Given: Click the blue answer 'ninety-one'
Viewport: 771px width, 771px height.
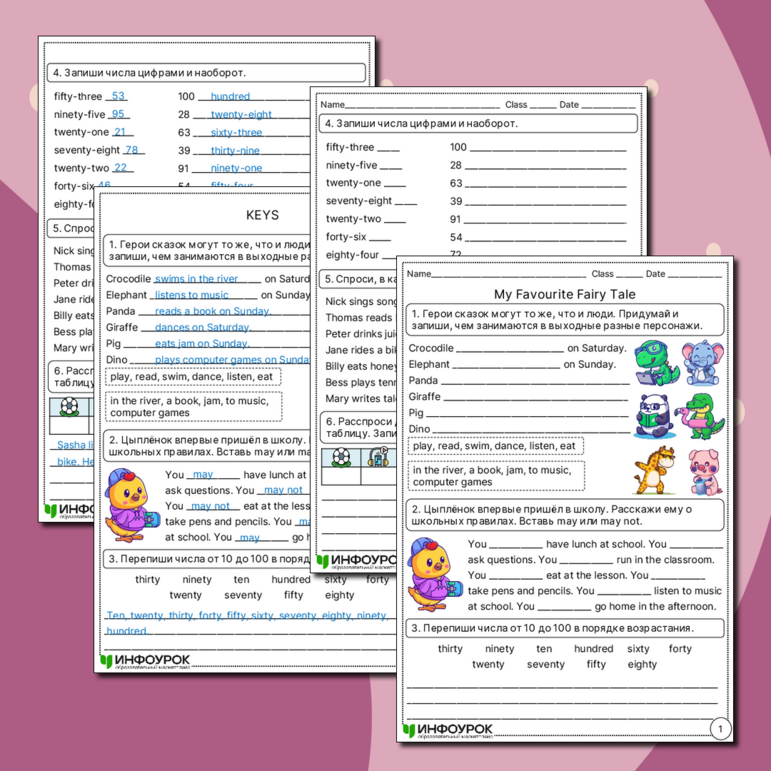Looking at the screenshot, I should tap(237, 168).
